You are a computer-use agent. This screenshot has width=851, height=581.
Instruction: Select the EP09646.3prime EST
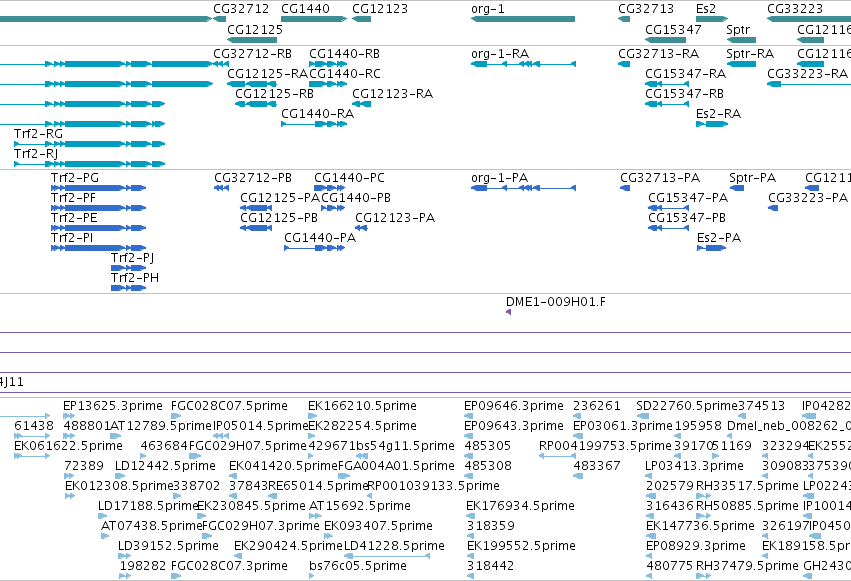pyautogui.click(x=468, y=416)
